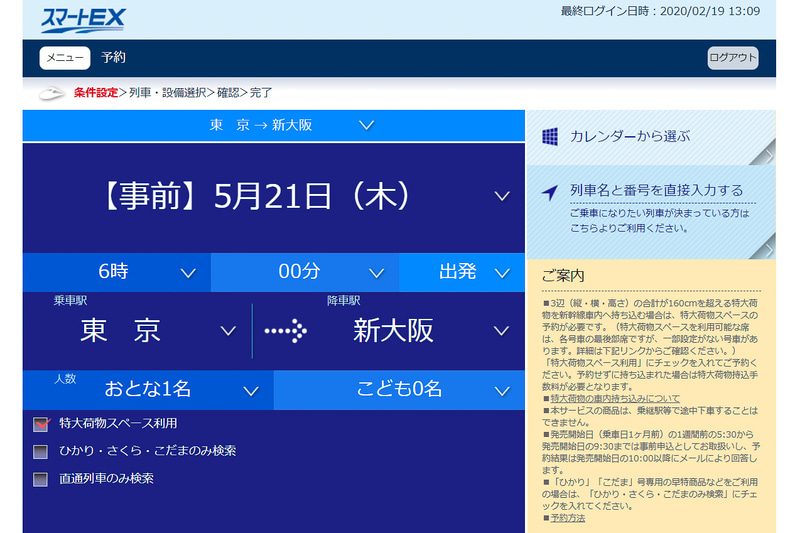Click the 最終ログイン日時 timestamp text
800x533 pixels.
tap(660, 11)
